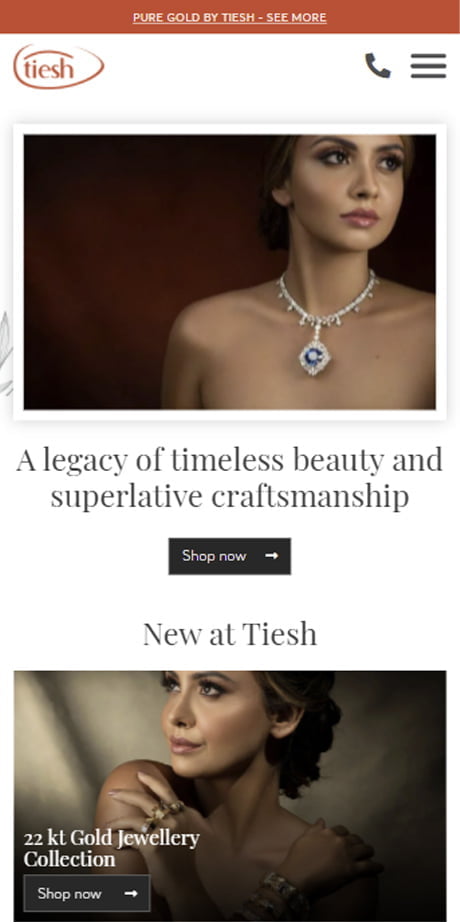
Task: Click the leaf decoration at the left edge
Action: (x=6, y=353)
